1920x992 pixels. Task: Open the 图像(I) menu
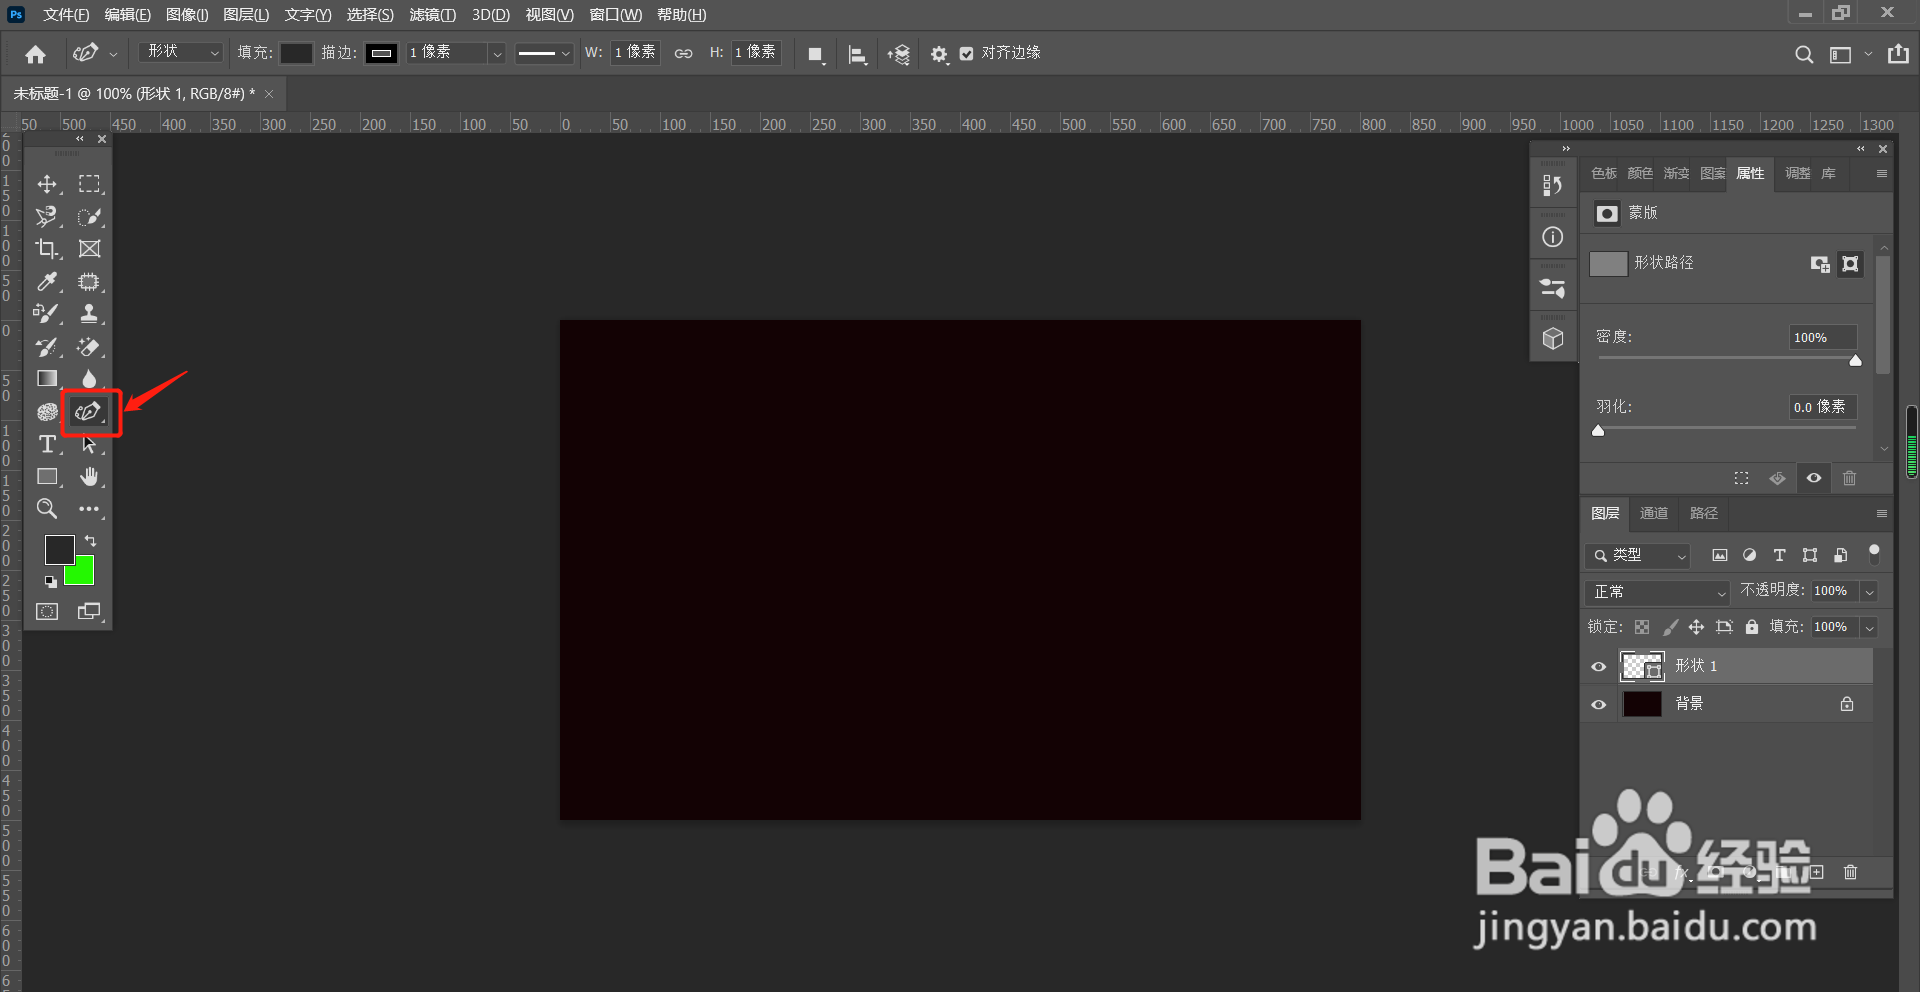click(187, 15)
